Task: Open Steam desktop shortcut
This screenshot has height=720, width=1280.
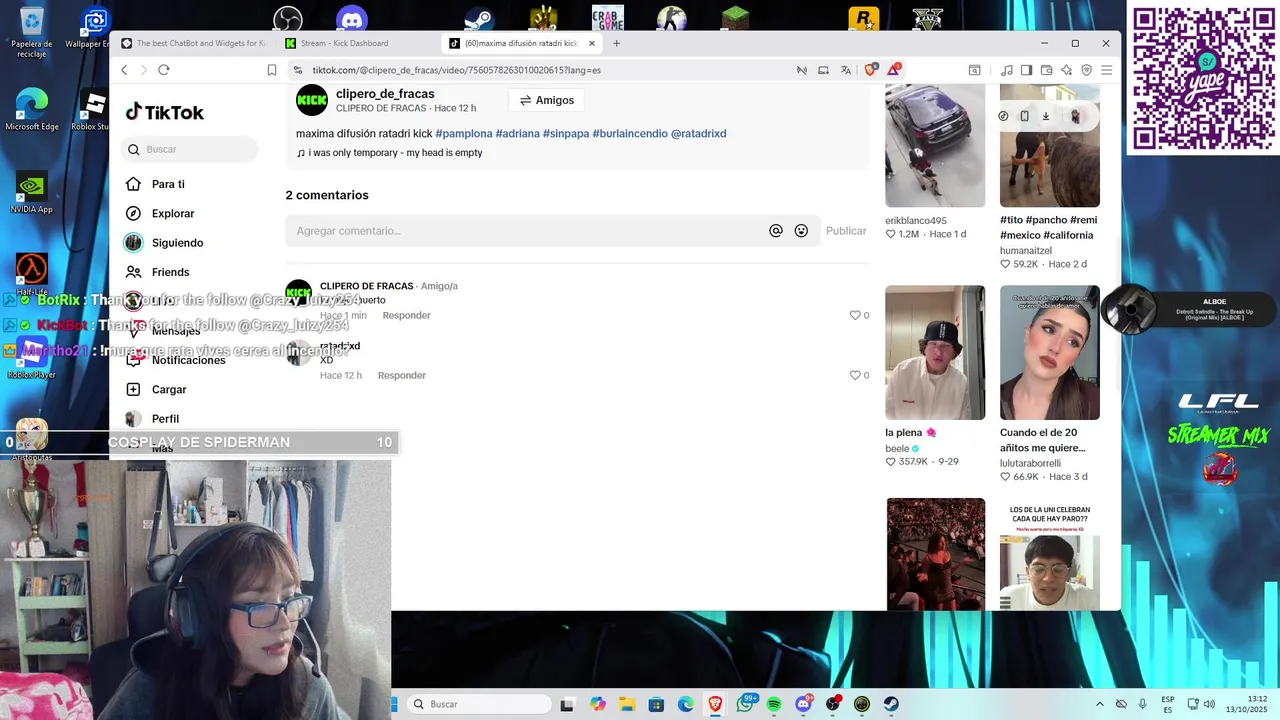Action: pos(479,18)
